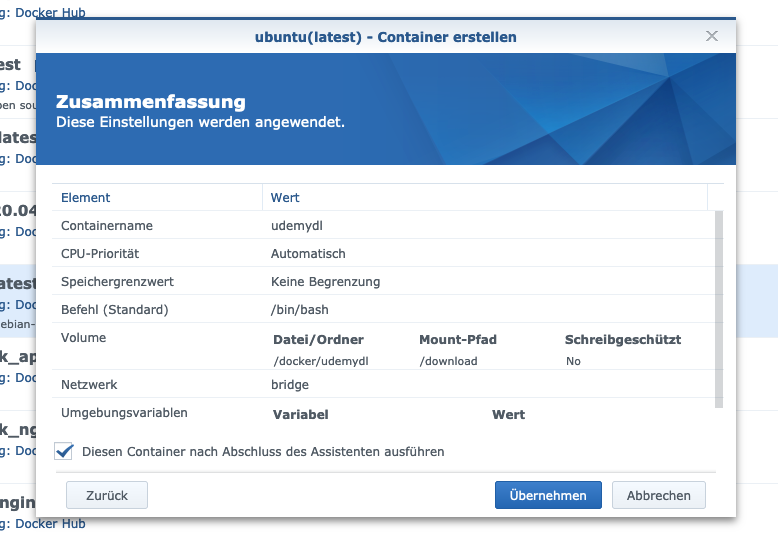Select the /download mount path
This screenshot has width=778, height=544.
(x=448, y=361)
